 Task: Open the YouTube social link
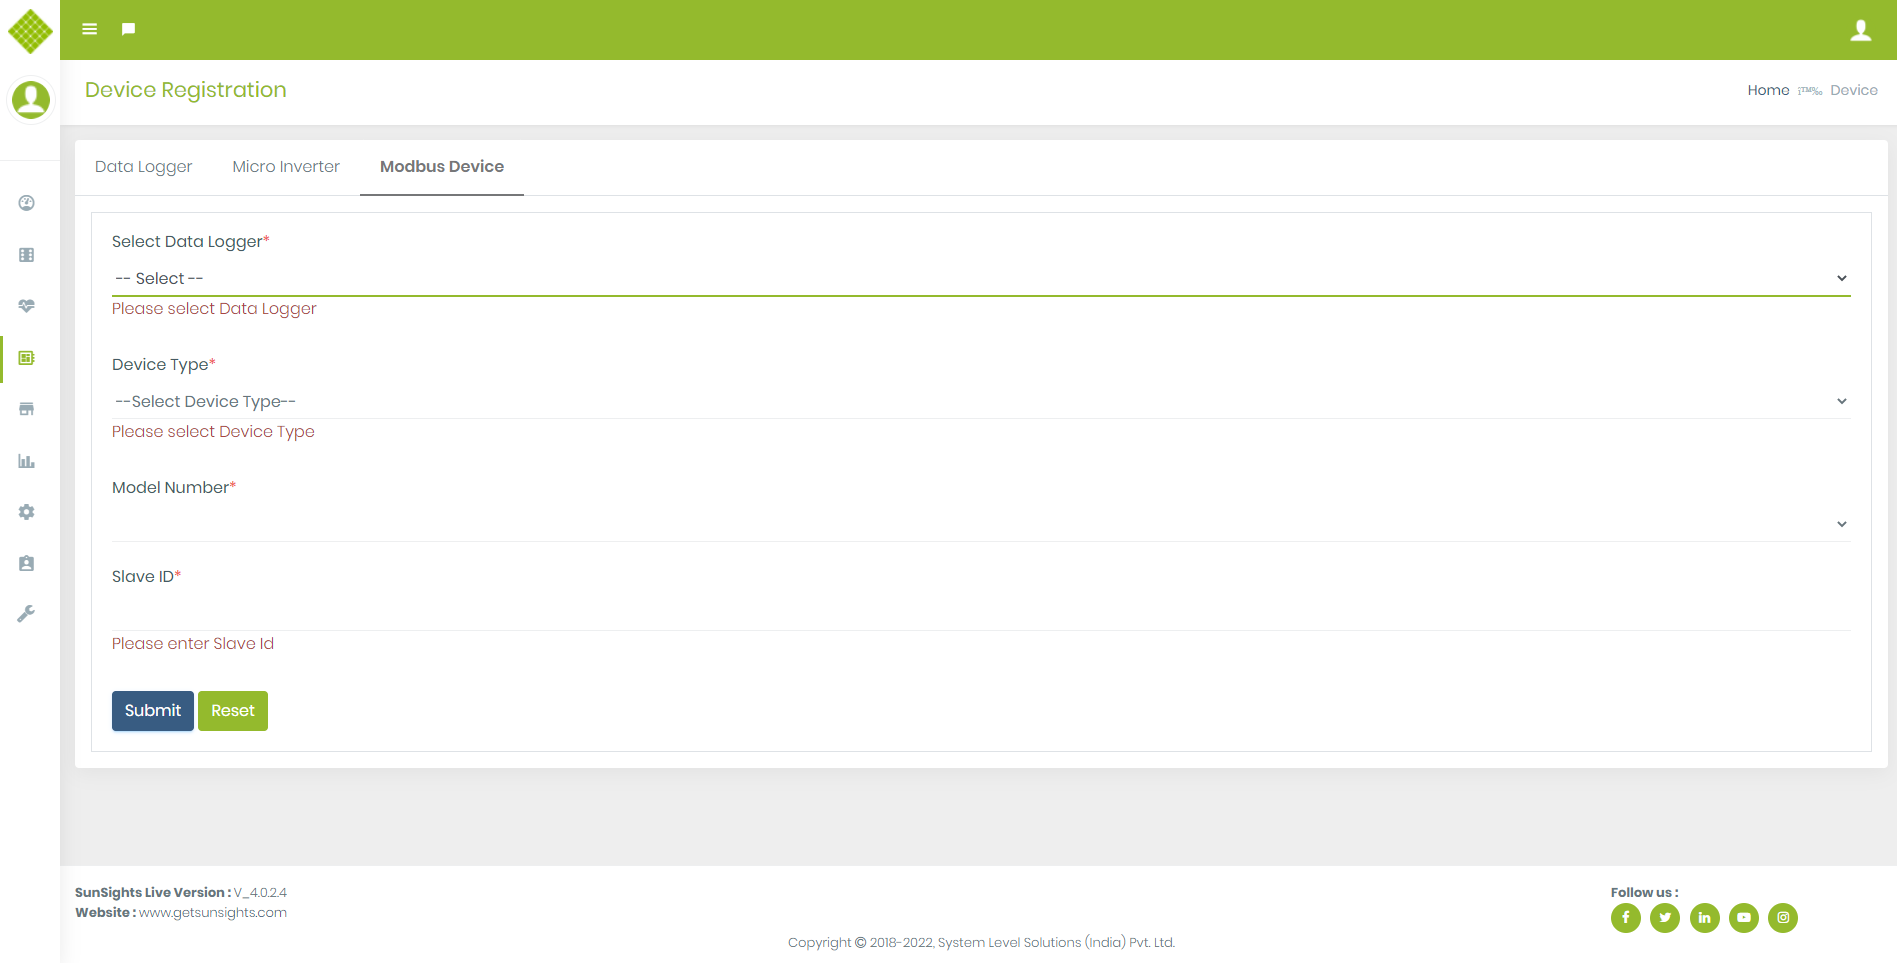tap(1743, 917)
